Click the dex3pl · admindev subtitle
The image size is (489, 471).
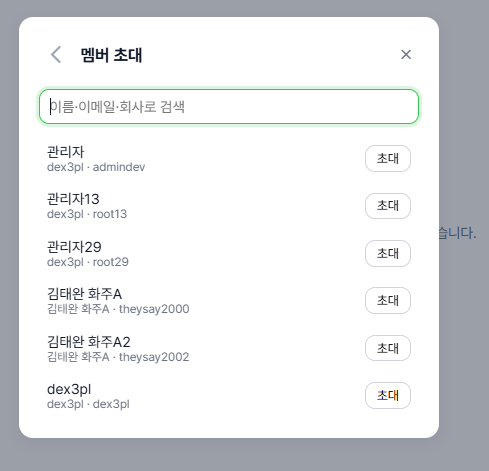click(x=96, y=167)
